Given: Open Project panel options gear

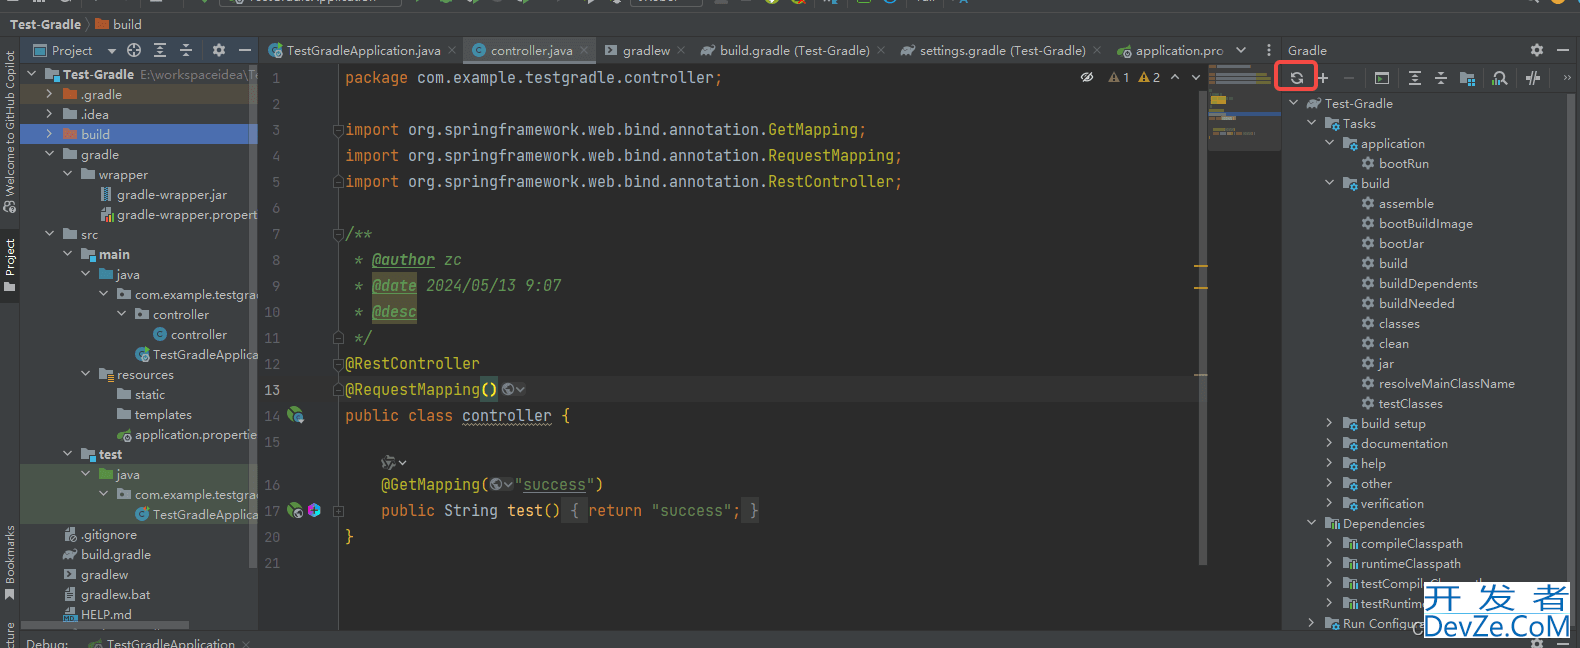Looking at the screenshot, I should 219,50.
